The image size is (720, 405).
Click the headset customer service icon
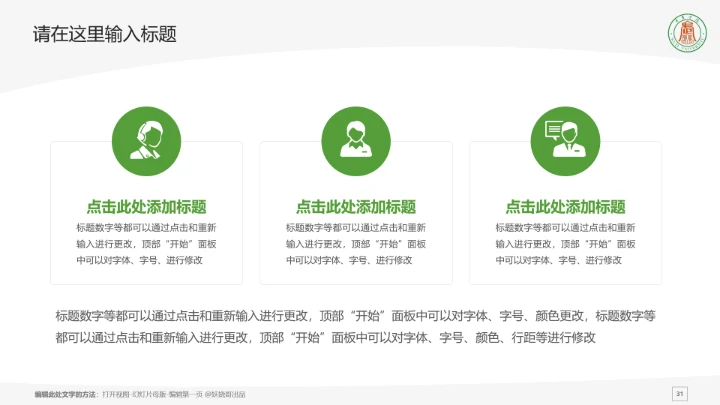(x=146, y=141)
